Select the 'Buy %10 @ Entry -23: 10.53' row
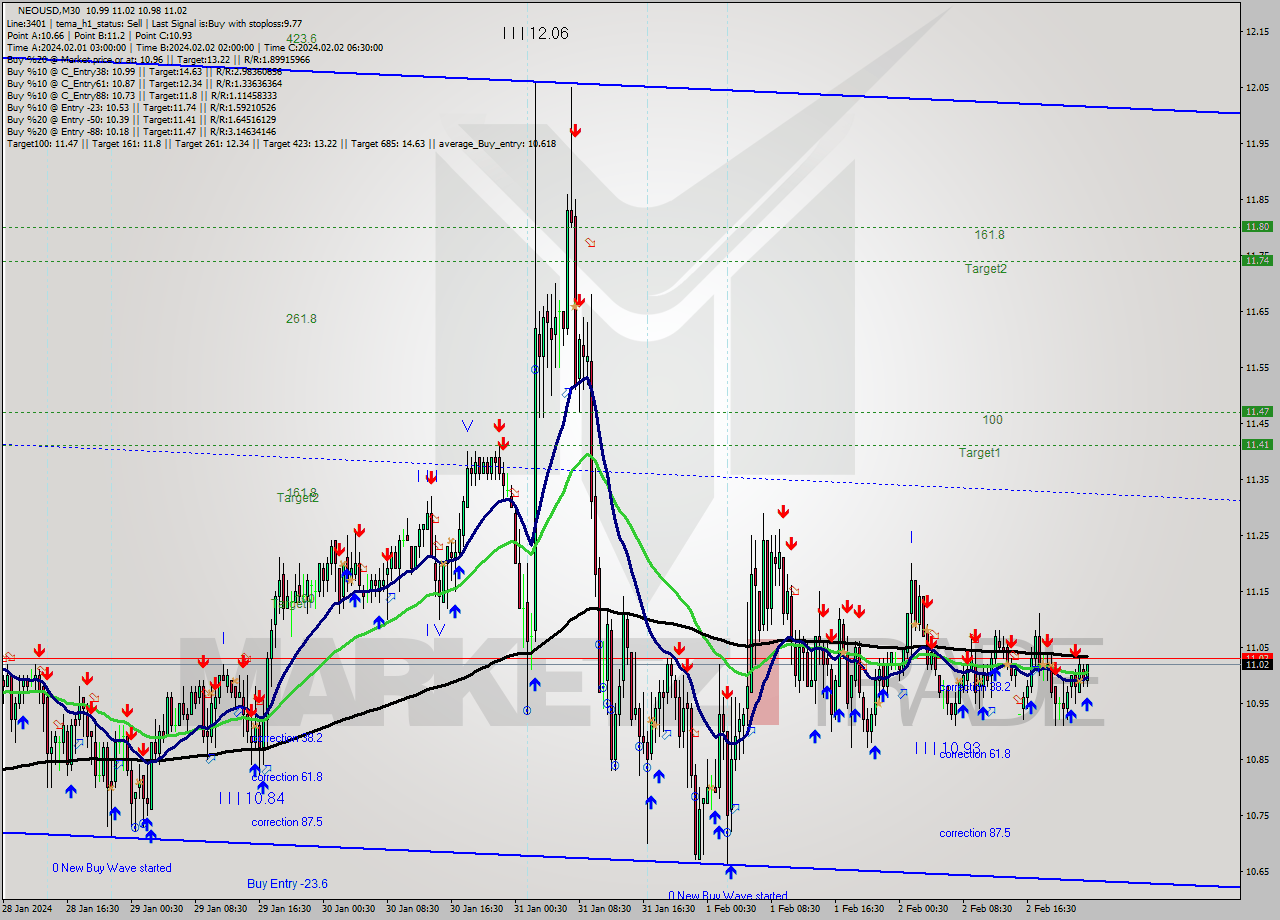The image size is (1280, 920). (141, 108)
